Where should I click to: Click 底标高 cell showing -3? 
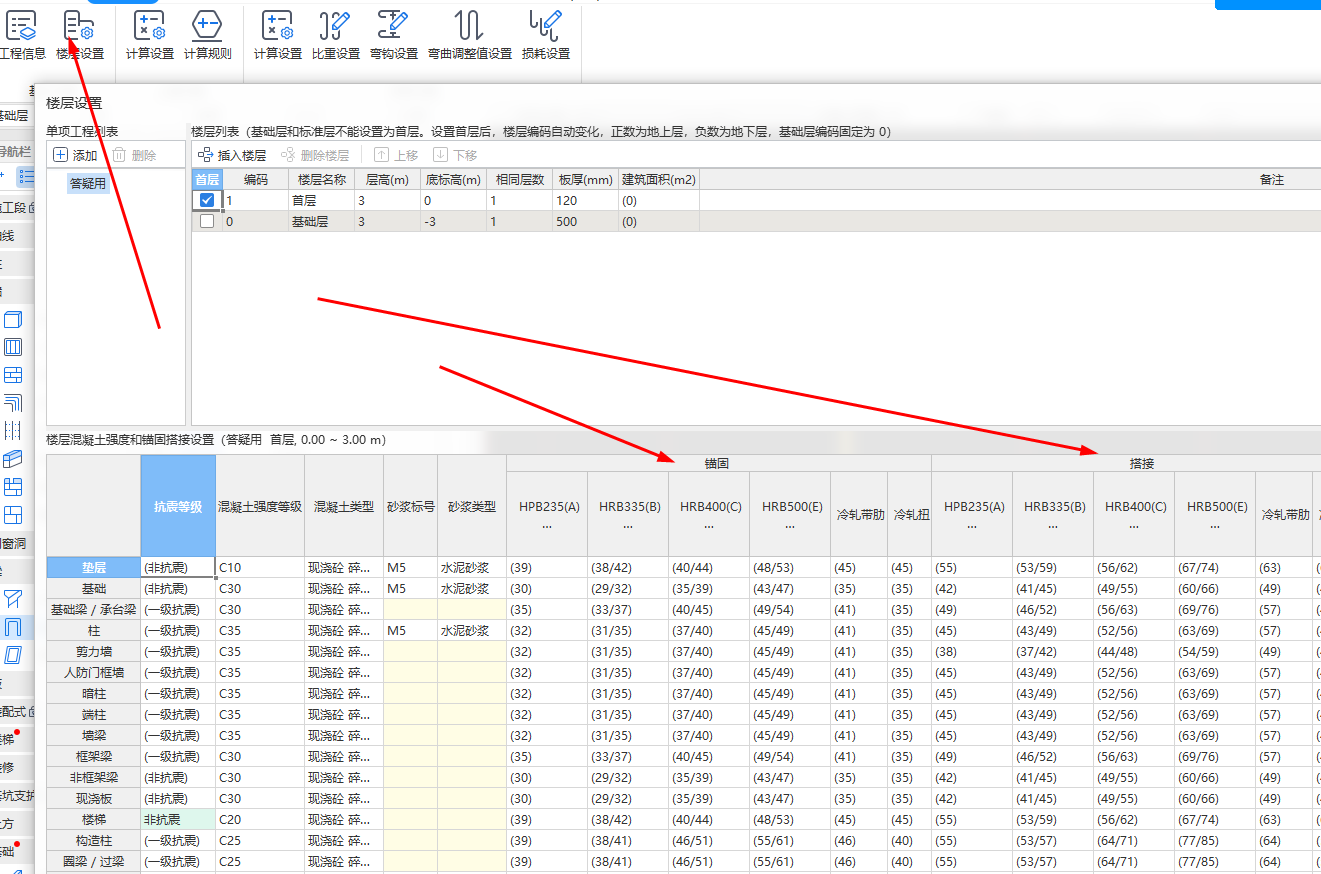click(x=452, y=222)
